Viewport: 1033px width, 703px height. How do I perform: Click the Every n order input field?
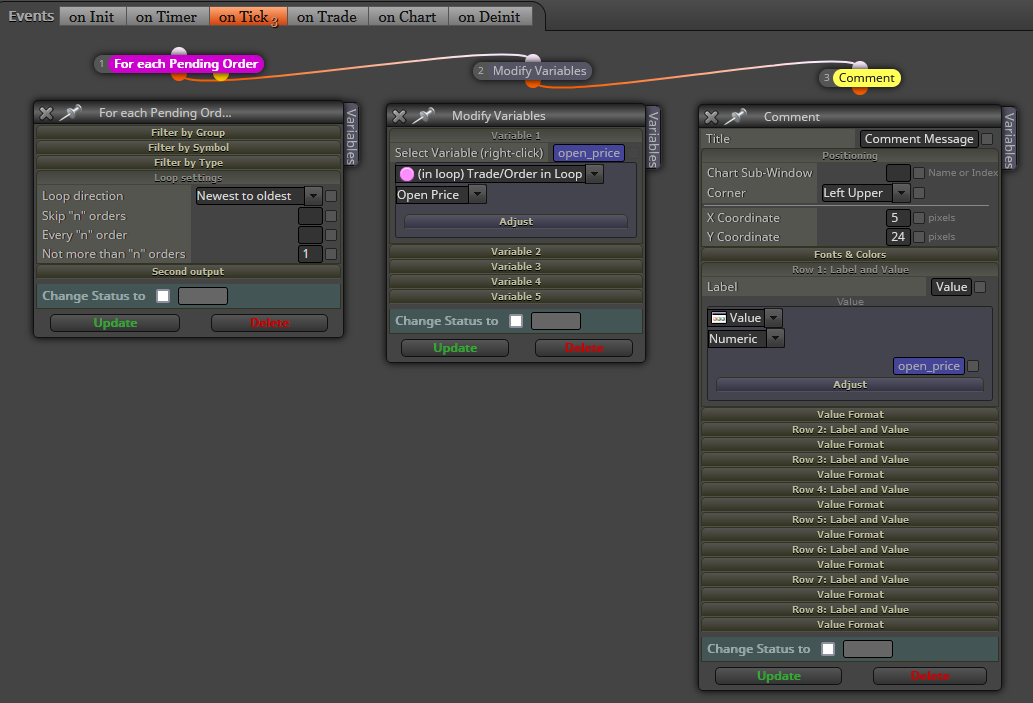pos(310,235)
